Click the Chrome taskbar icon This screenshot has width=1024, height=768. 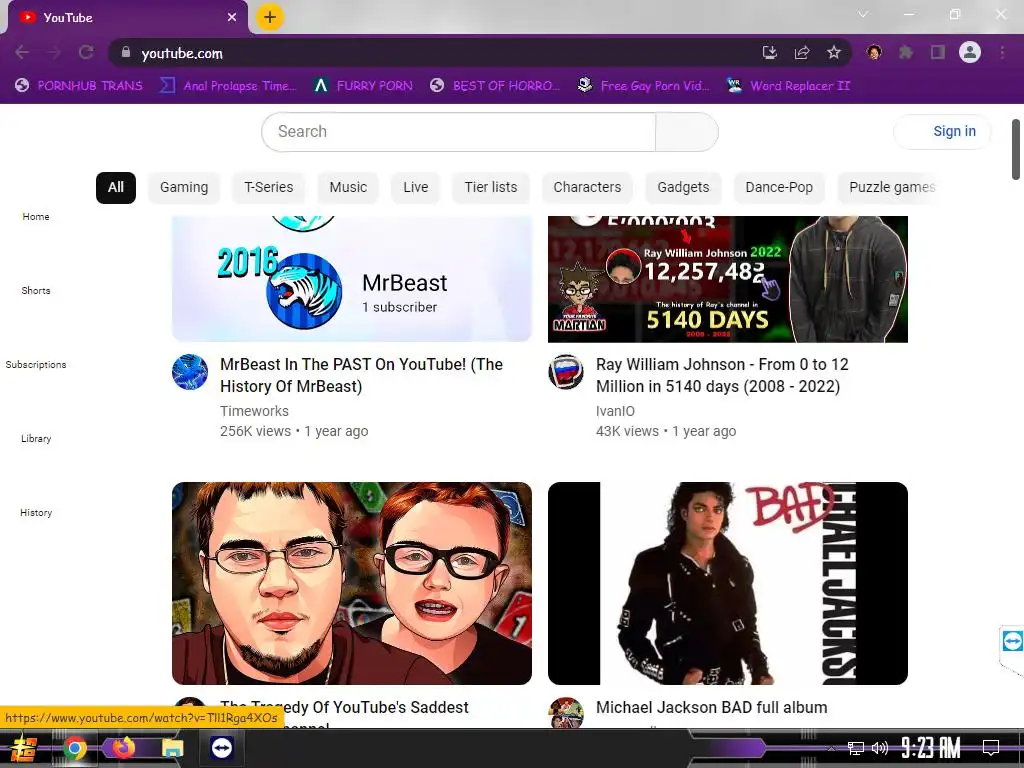pos(74,748)
